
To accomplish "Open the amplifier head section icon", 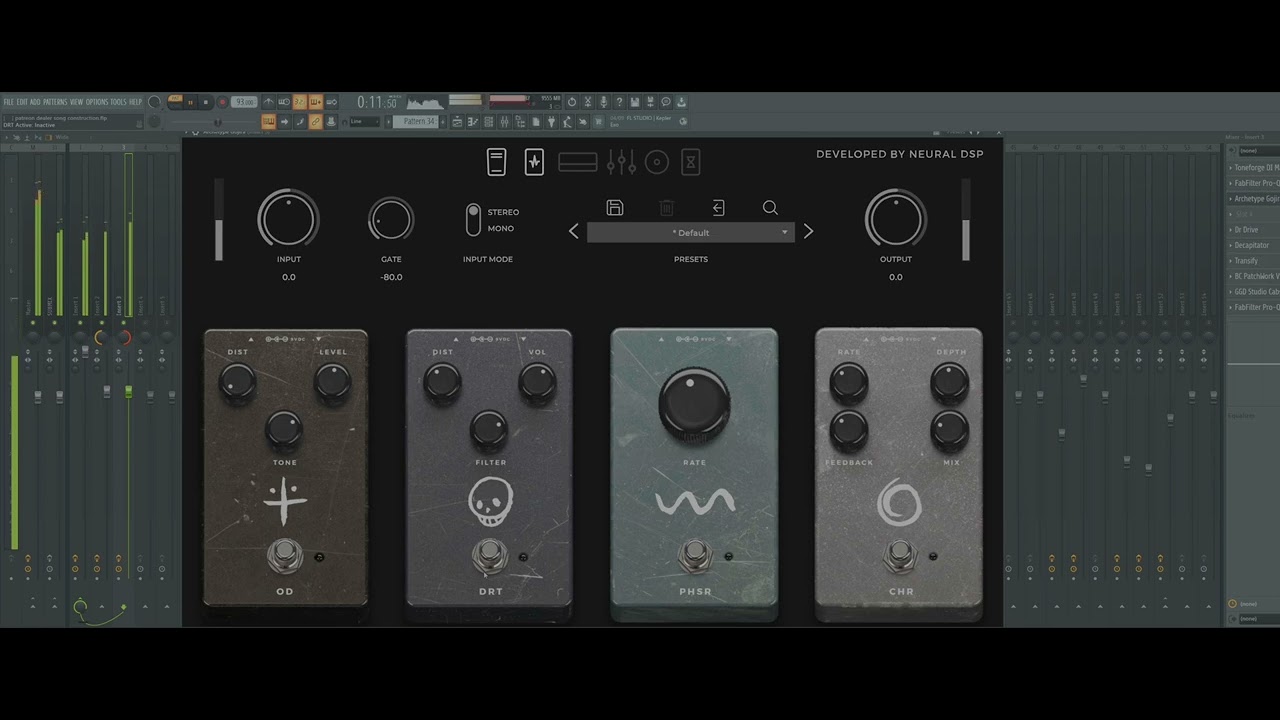I will point(578,162).
